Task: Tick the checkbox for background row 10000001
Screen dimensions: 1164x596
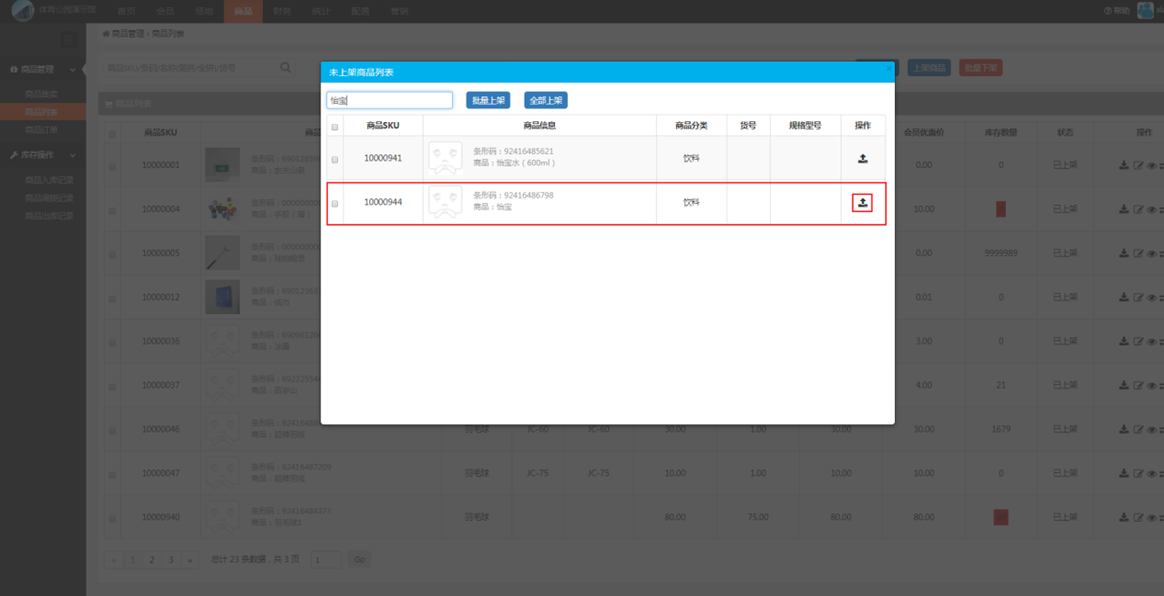Action: [112, 166]
